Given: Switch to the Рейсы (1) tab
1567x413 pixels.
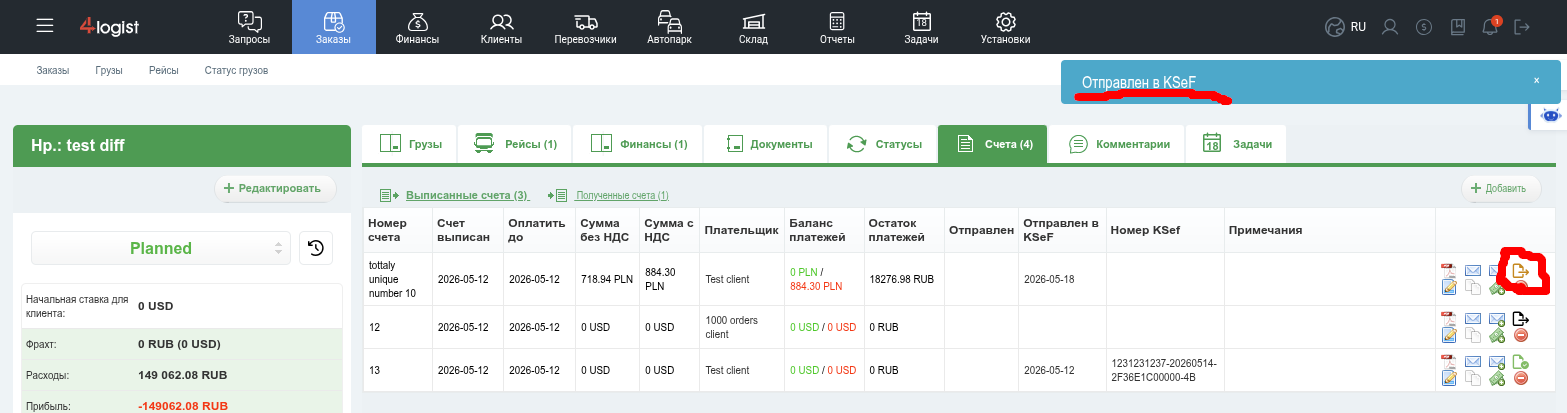Looking at the screenshot, I should coord(515,144).
